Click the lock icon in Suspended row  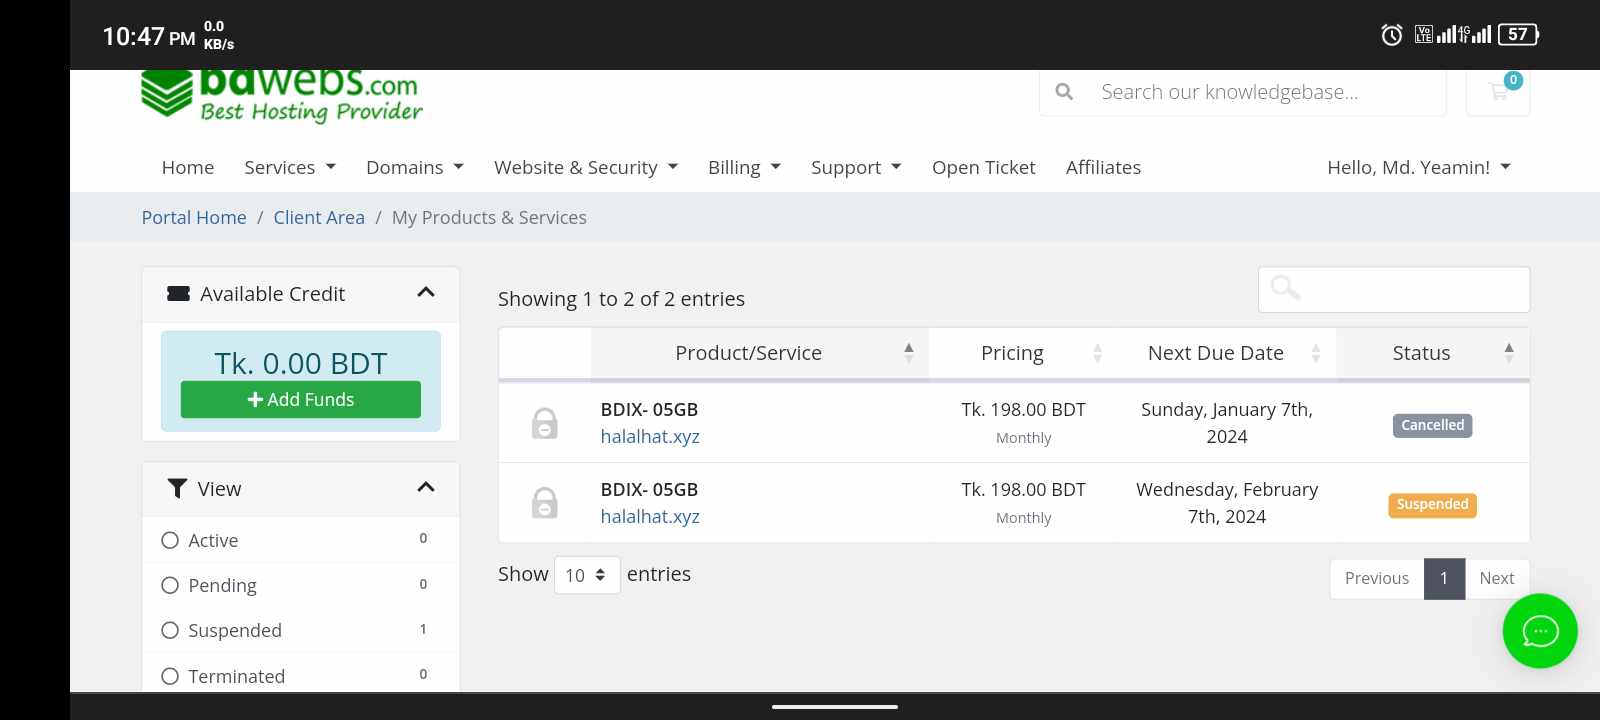pyautogui.click(x=544, y=502)
